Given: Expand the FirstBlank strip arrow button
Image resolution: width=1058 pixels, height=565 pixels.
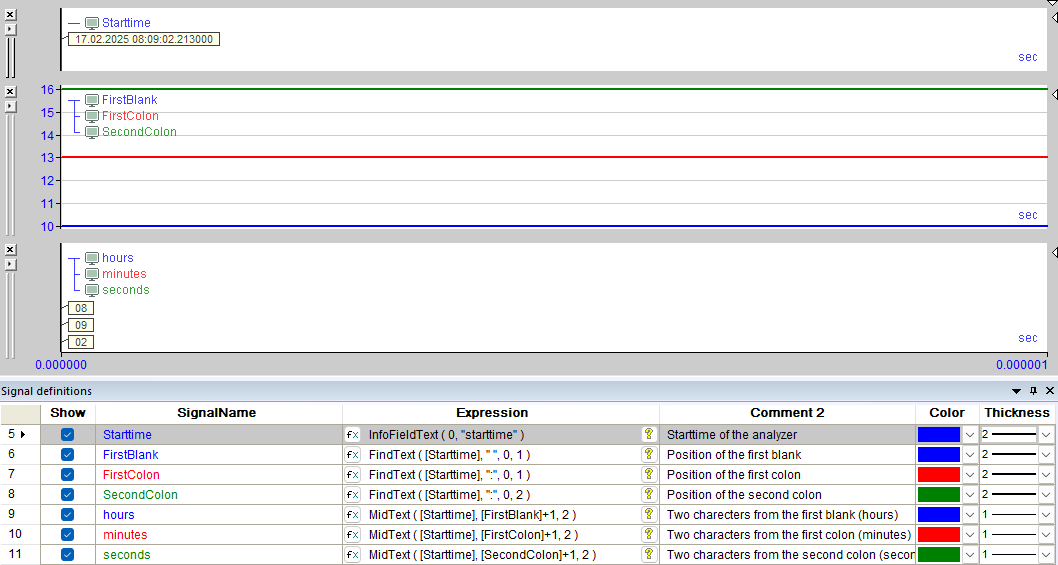Looking at the screenshot, I should click(x=10, y=107).
